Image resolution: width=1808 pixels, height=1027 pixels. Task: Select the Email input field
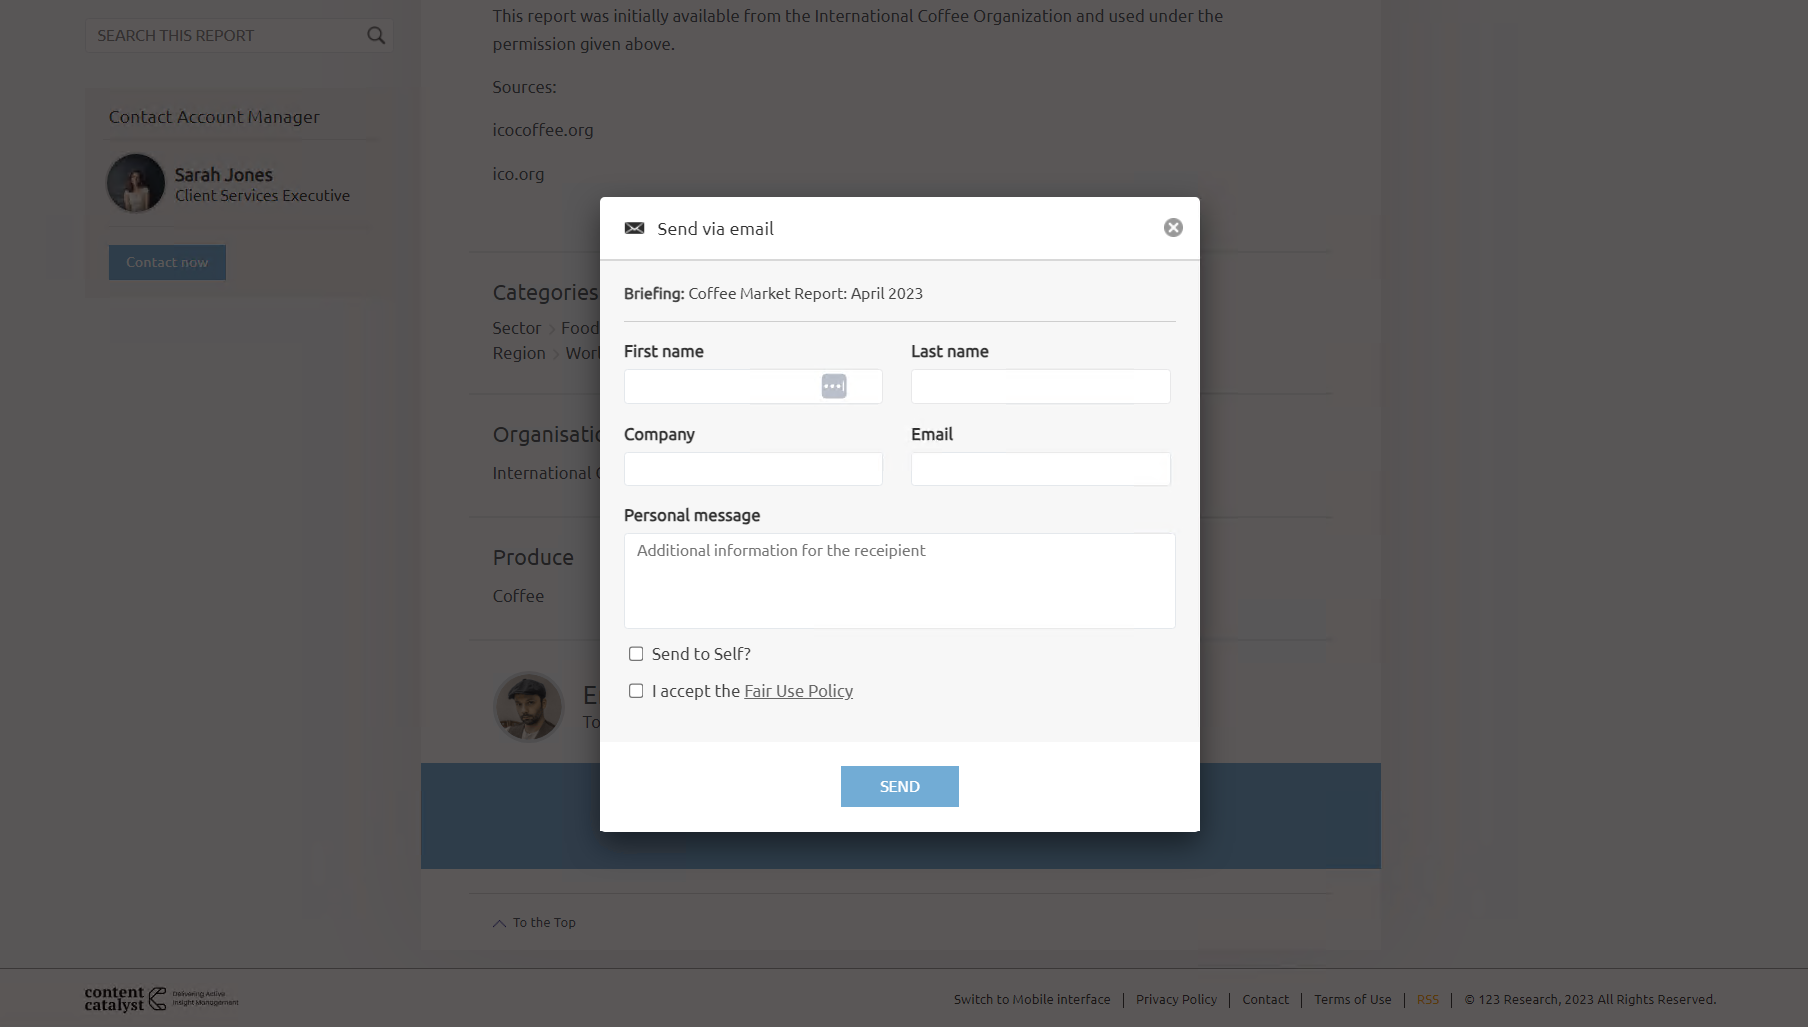1040,469
